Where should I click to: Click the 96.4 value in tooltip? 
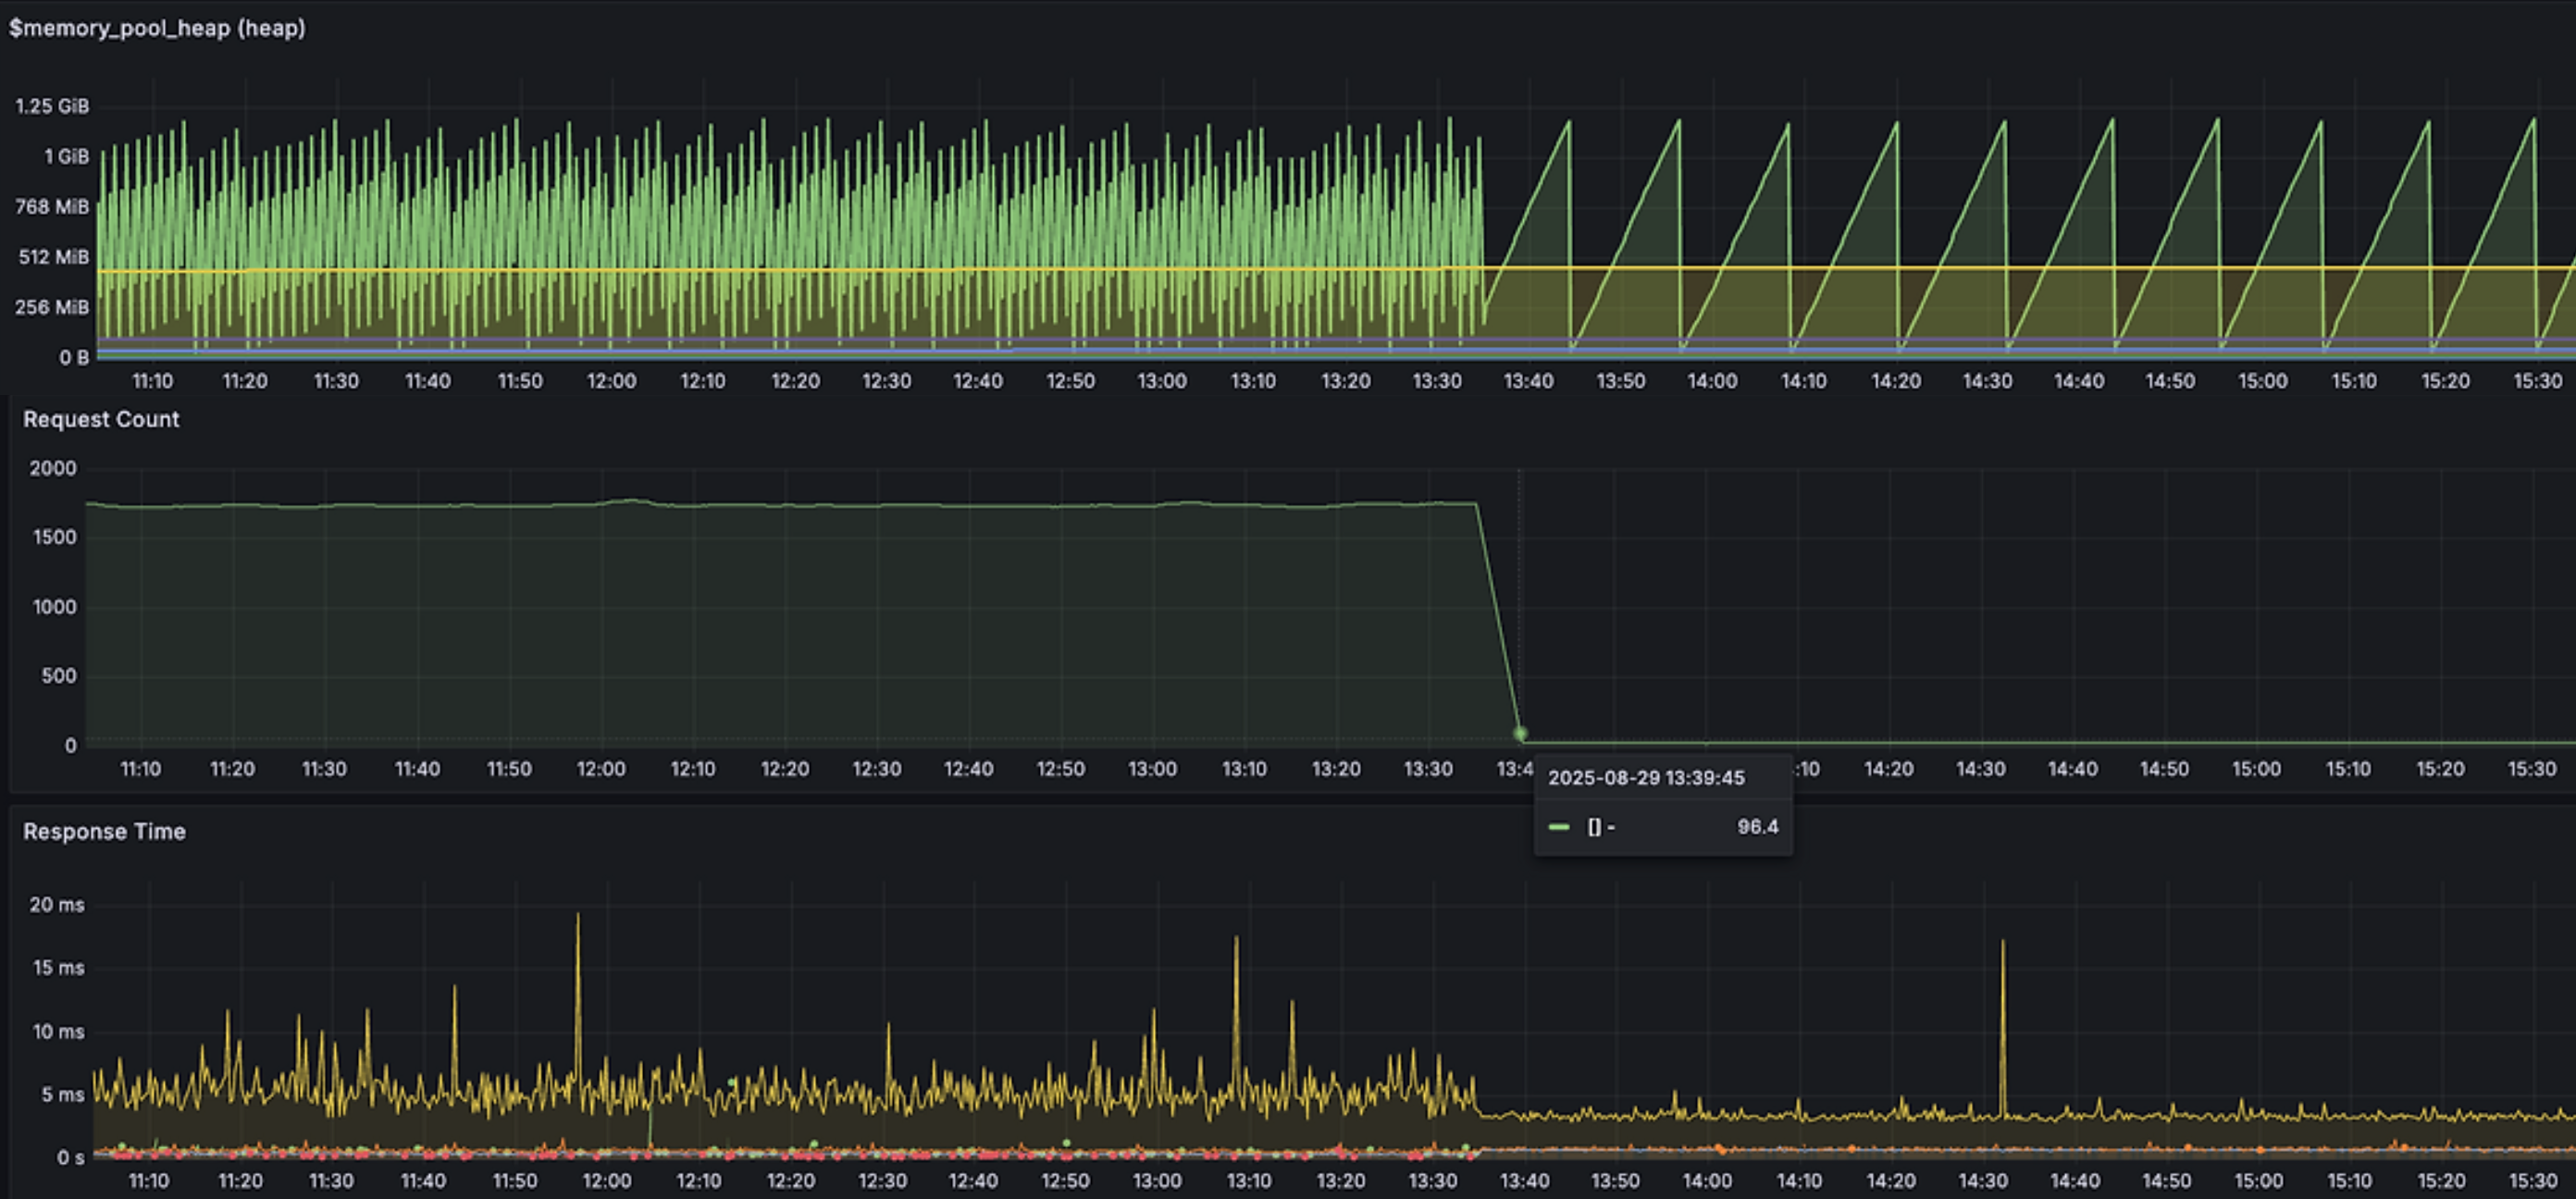tap(1757, 827)
